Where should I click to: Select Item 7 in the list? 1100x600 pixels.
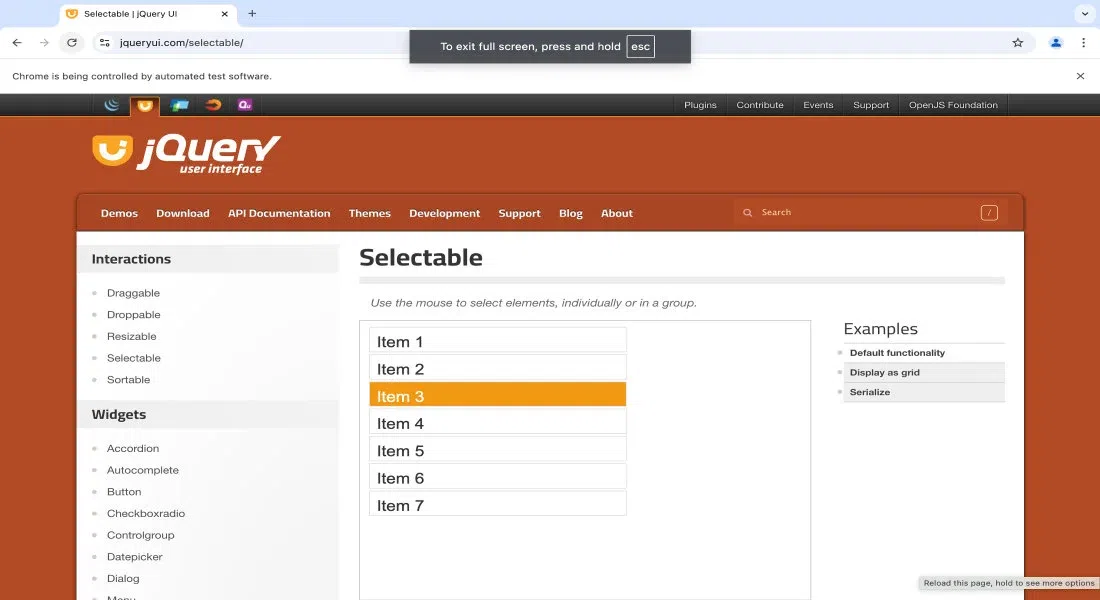click(x=497, y=504)
